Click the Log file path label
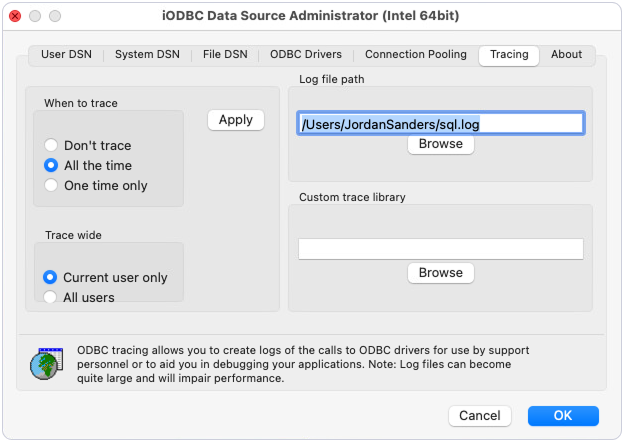This screenshot has height=440, width=622. 332,79
